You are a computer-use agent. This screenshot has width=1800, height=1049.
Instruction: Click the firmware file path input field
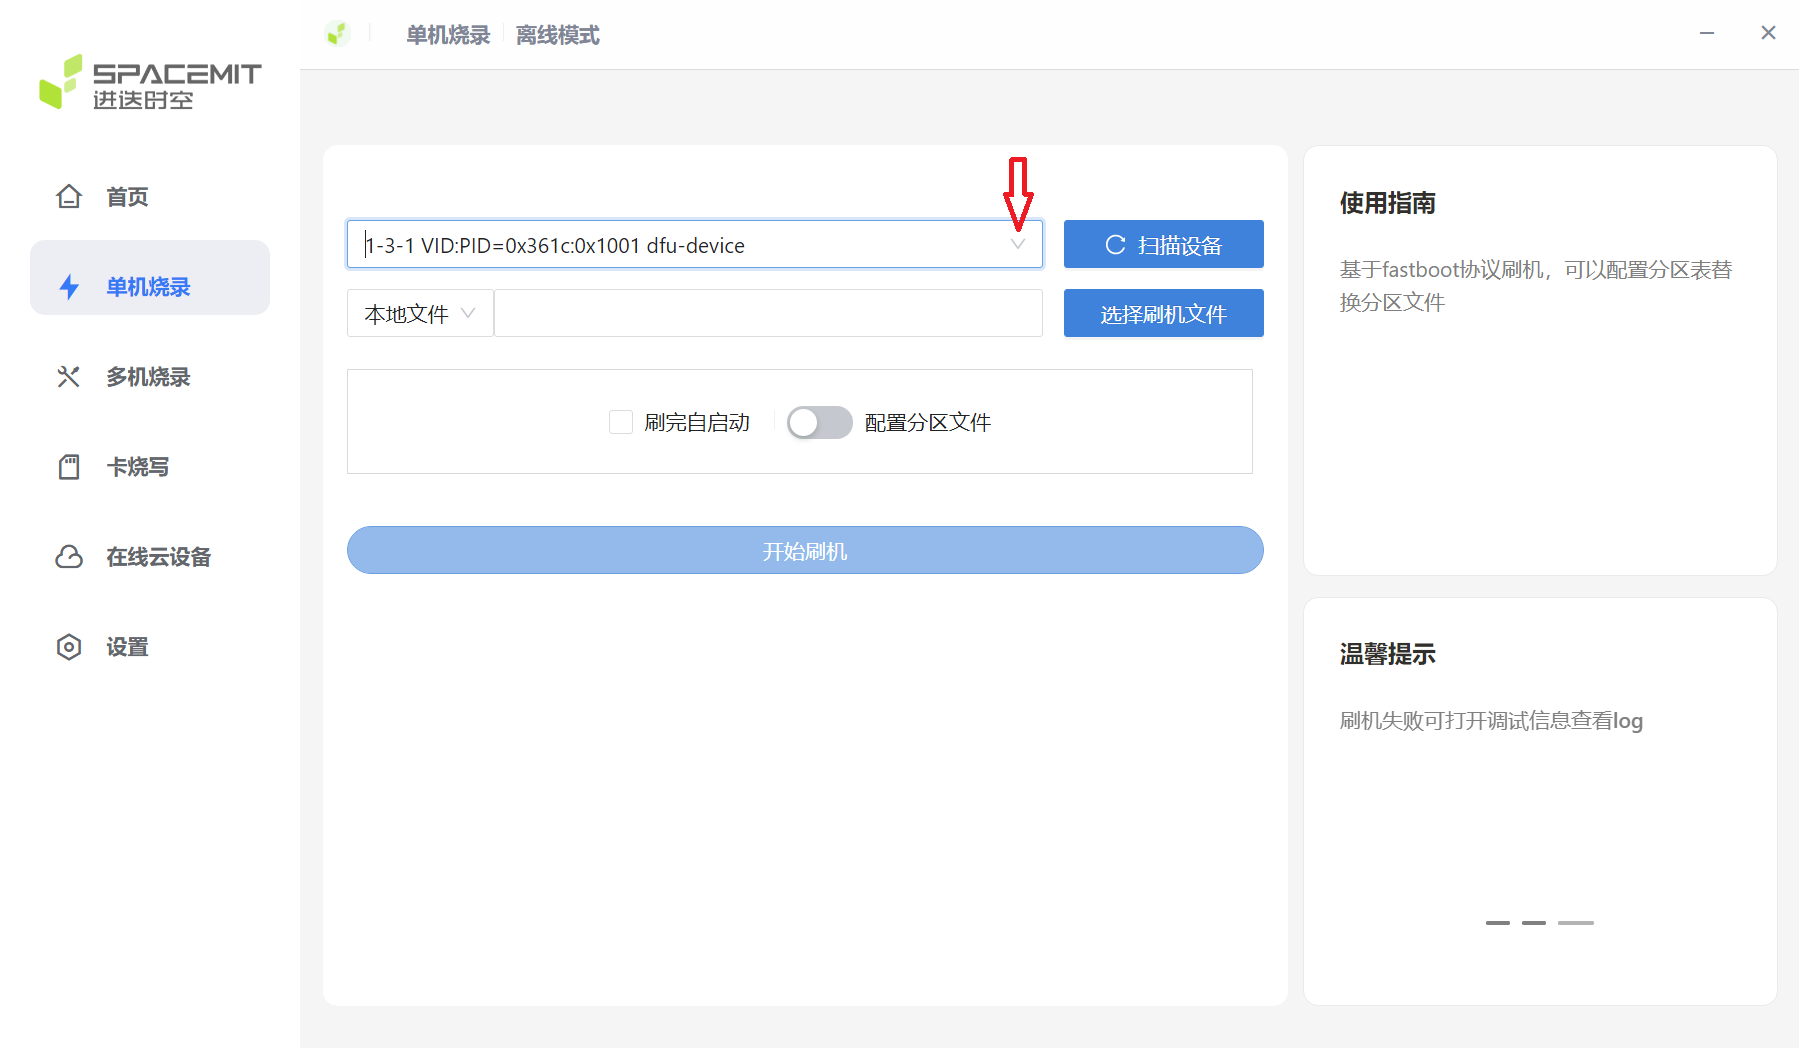[768, 314]
